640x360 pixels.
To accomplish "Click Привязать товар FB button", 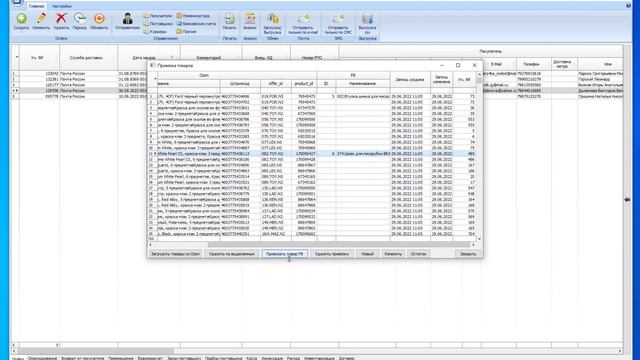I will tap(284, 254).
